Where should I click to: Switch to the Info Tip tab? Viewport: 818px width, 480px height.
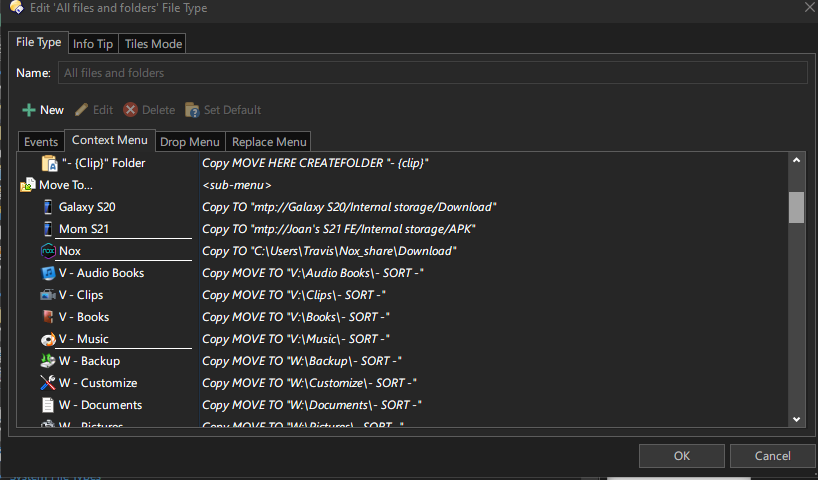coord(94,44)
